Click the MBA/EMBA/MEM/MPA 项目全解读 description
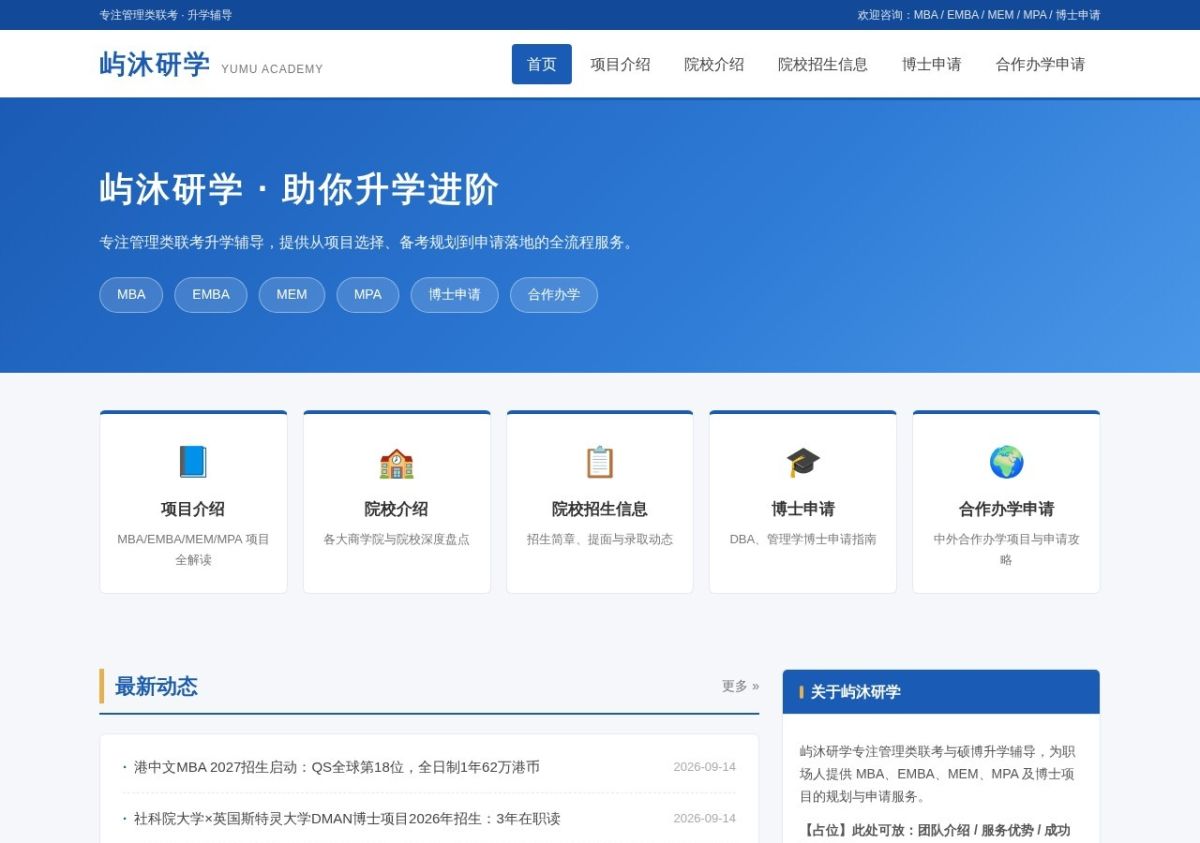Image resolution: width=1200 pixels, height=843 pixels. (x=193, y=549)
